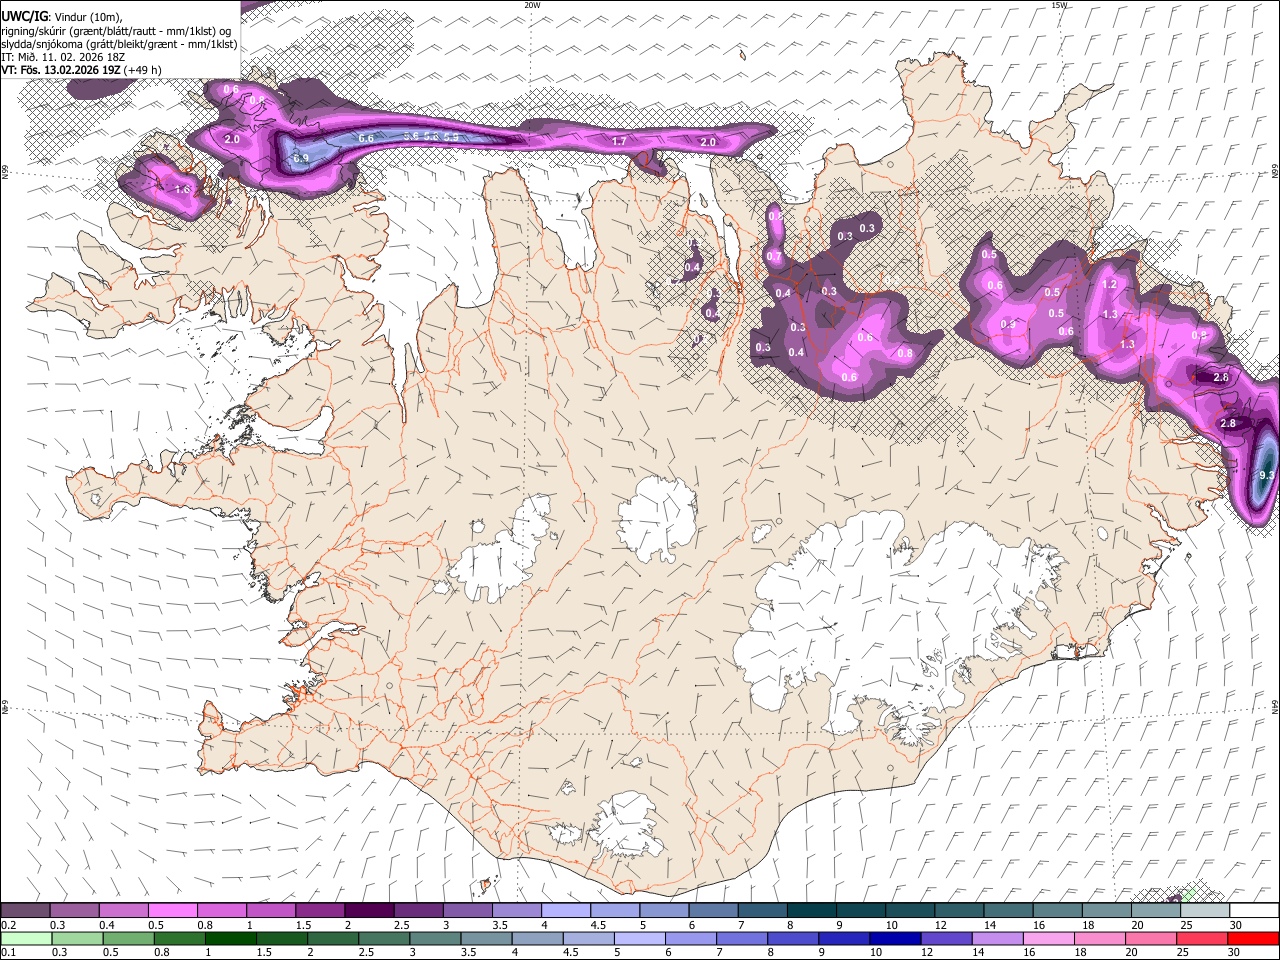Image resolution: width=1280 pixels, height=960 pixels.
Task: Click the '0.2' label on snow scale
Action: point(8,926)
